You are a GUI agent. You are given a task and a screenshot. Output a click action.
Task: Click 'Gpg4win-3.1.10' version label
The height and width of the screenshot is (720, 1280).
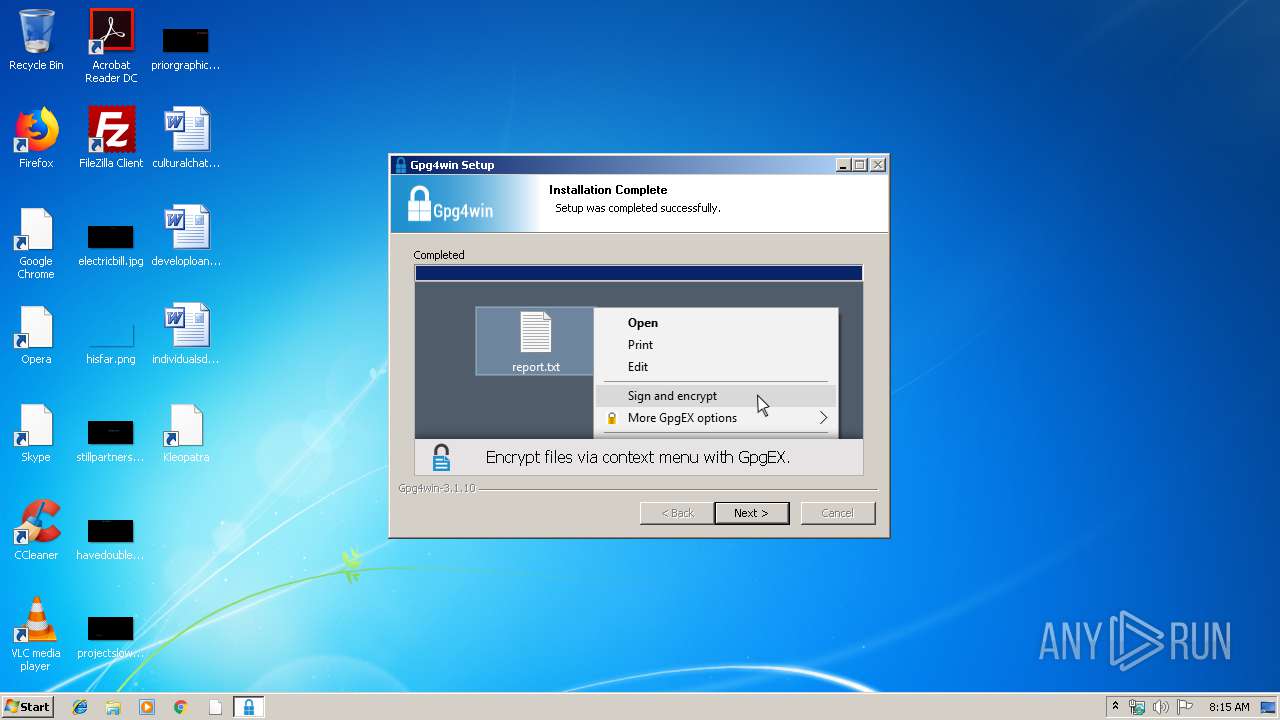[x=437, y=488]
